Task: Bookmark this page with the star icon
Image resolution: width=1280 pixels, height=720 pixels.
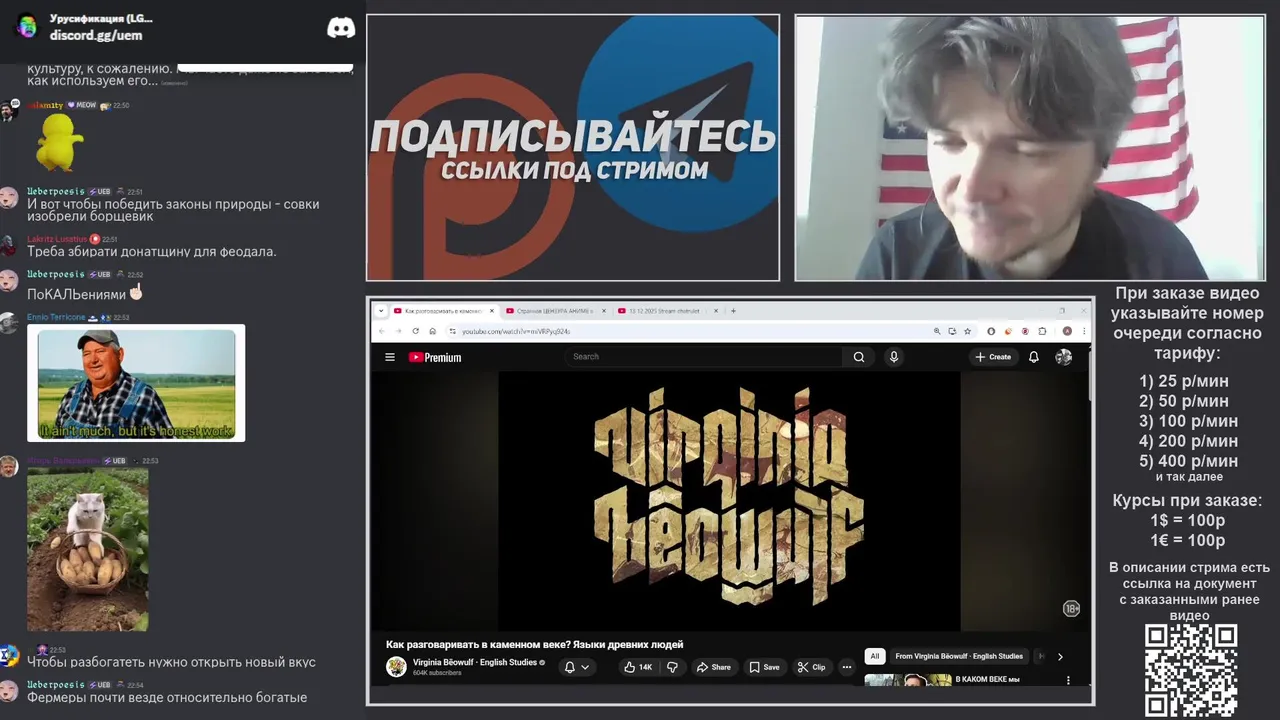Action: pos(968,331)
